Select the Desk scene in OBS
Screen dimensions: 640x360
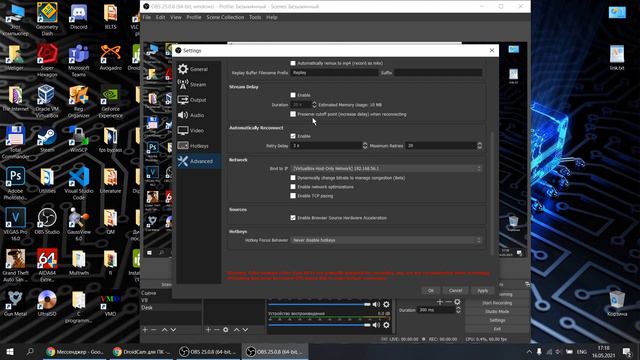[x=171, y=307]
